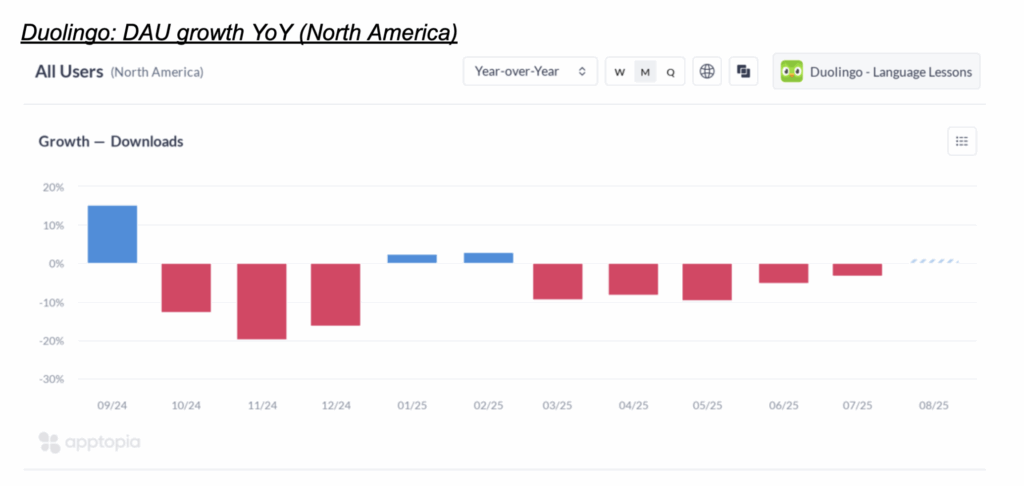Image resolution: width=1024 pixels, height=486 pixels.
Task: Select the 12/24 red bar
Action: tap(336, 294)
